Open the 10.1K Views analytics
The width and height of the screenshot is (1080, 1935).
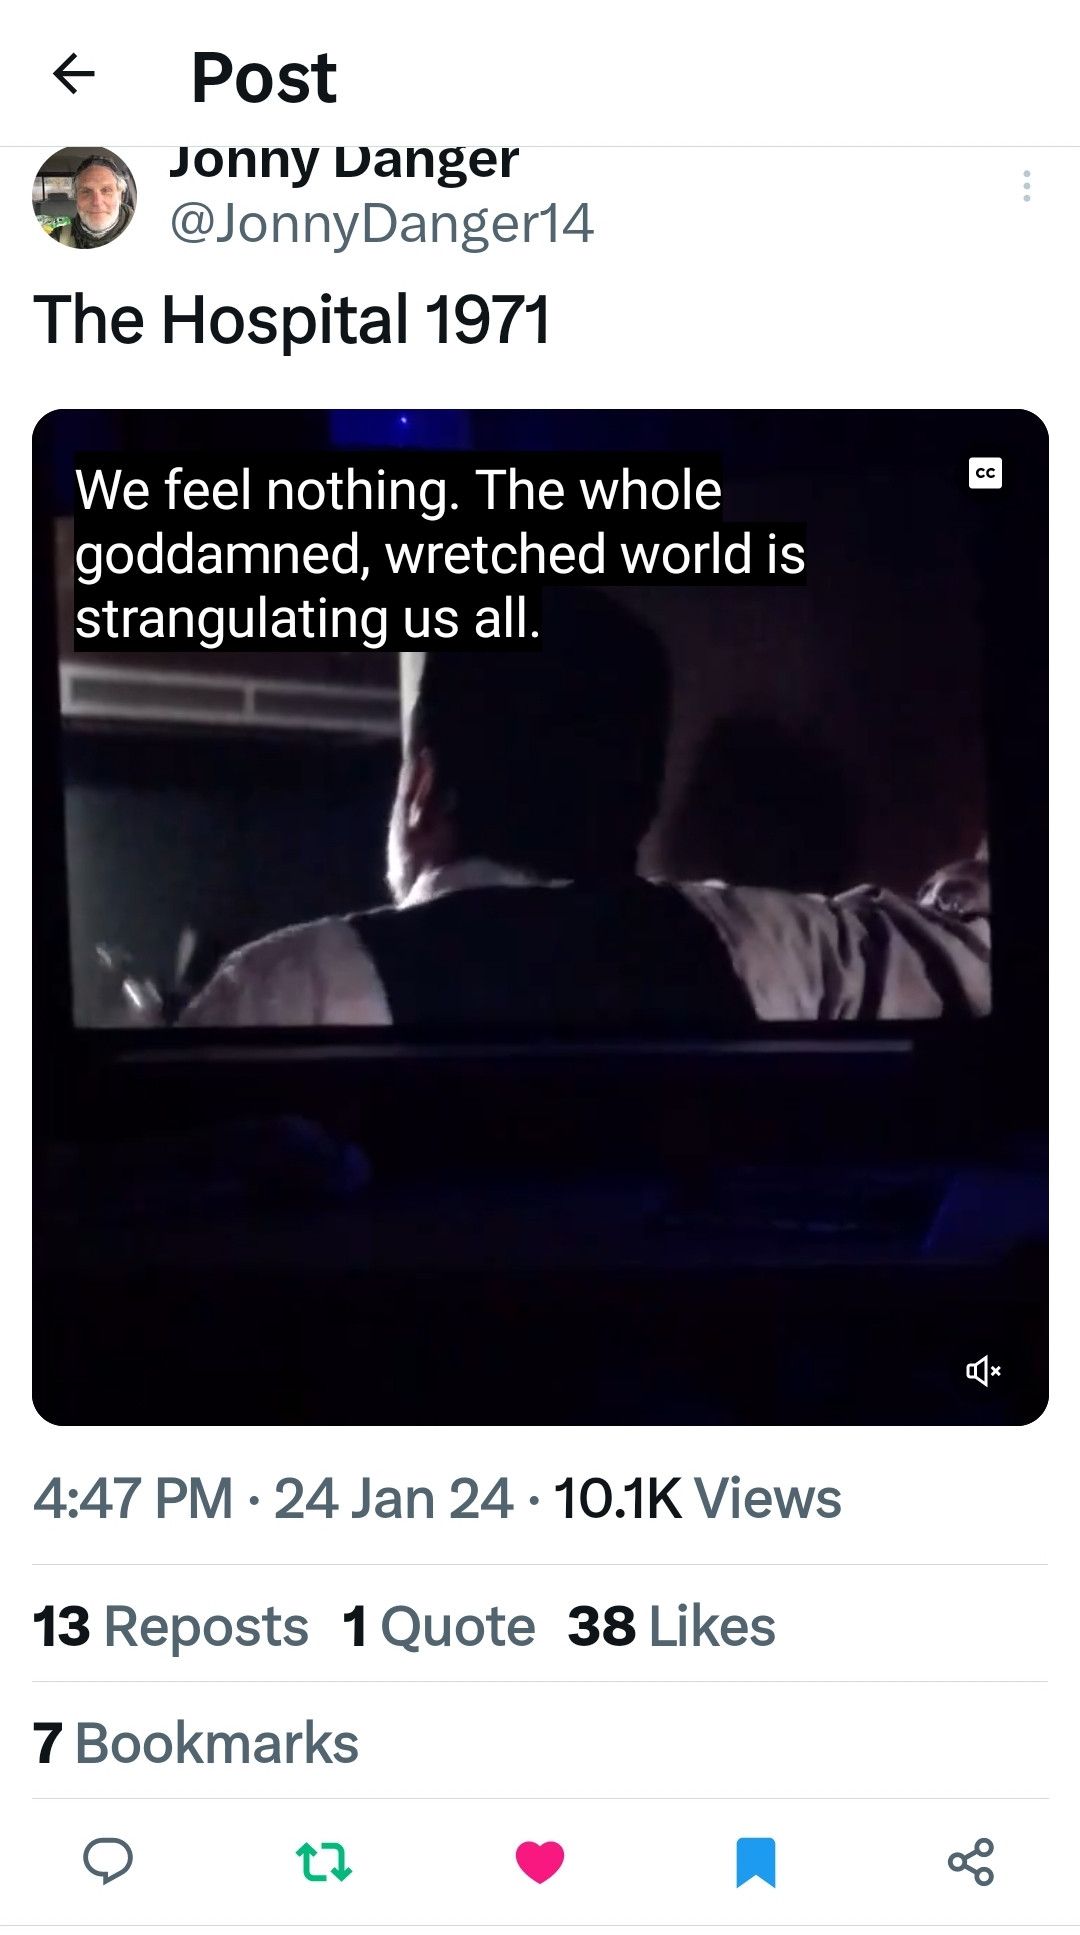[x=698, y=1498]
